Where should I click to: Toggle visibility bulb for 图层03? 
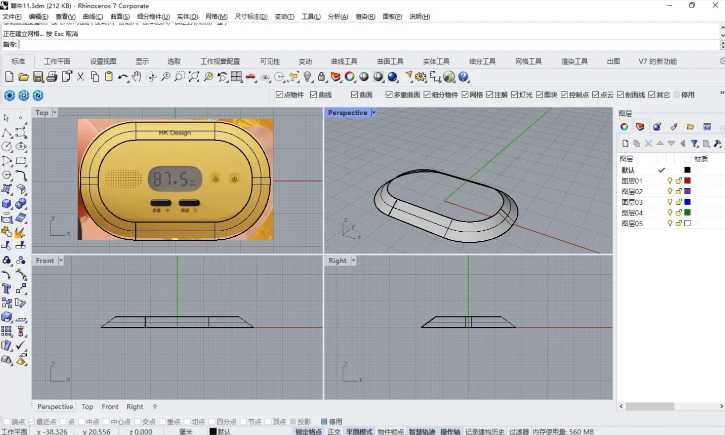(x=670, y=202)
